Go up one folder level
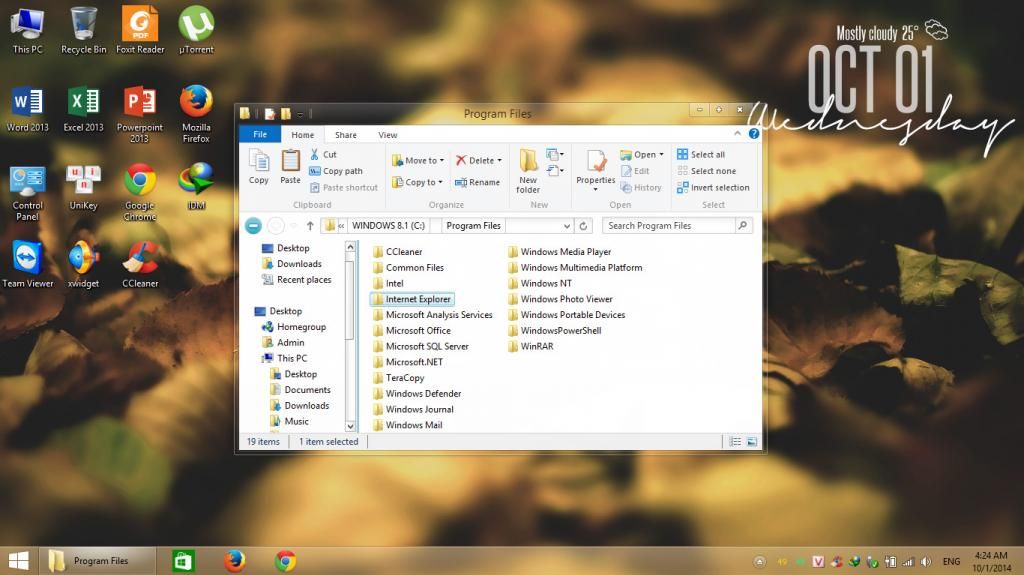Image resolution: width=1024 pixels, height=575 pixels. (x=310, y=226)
